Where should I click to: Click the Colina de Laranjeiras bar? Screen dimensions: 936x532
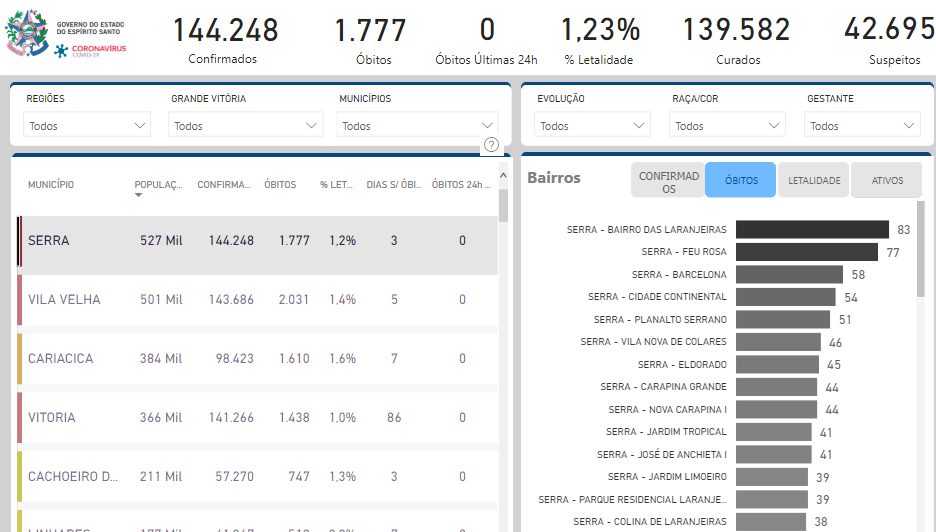pyautogui.click(x=771, y=522)
